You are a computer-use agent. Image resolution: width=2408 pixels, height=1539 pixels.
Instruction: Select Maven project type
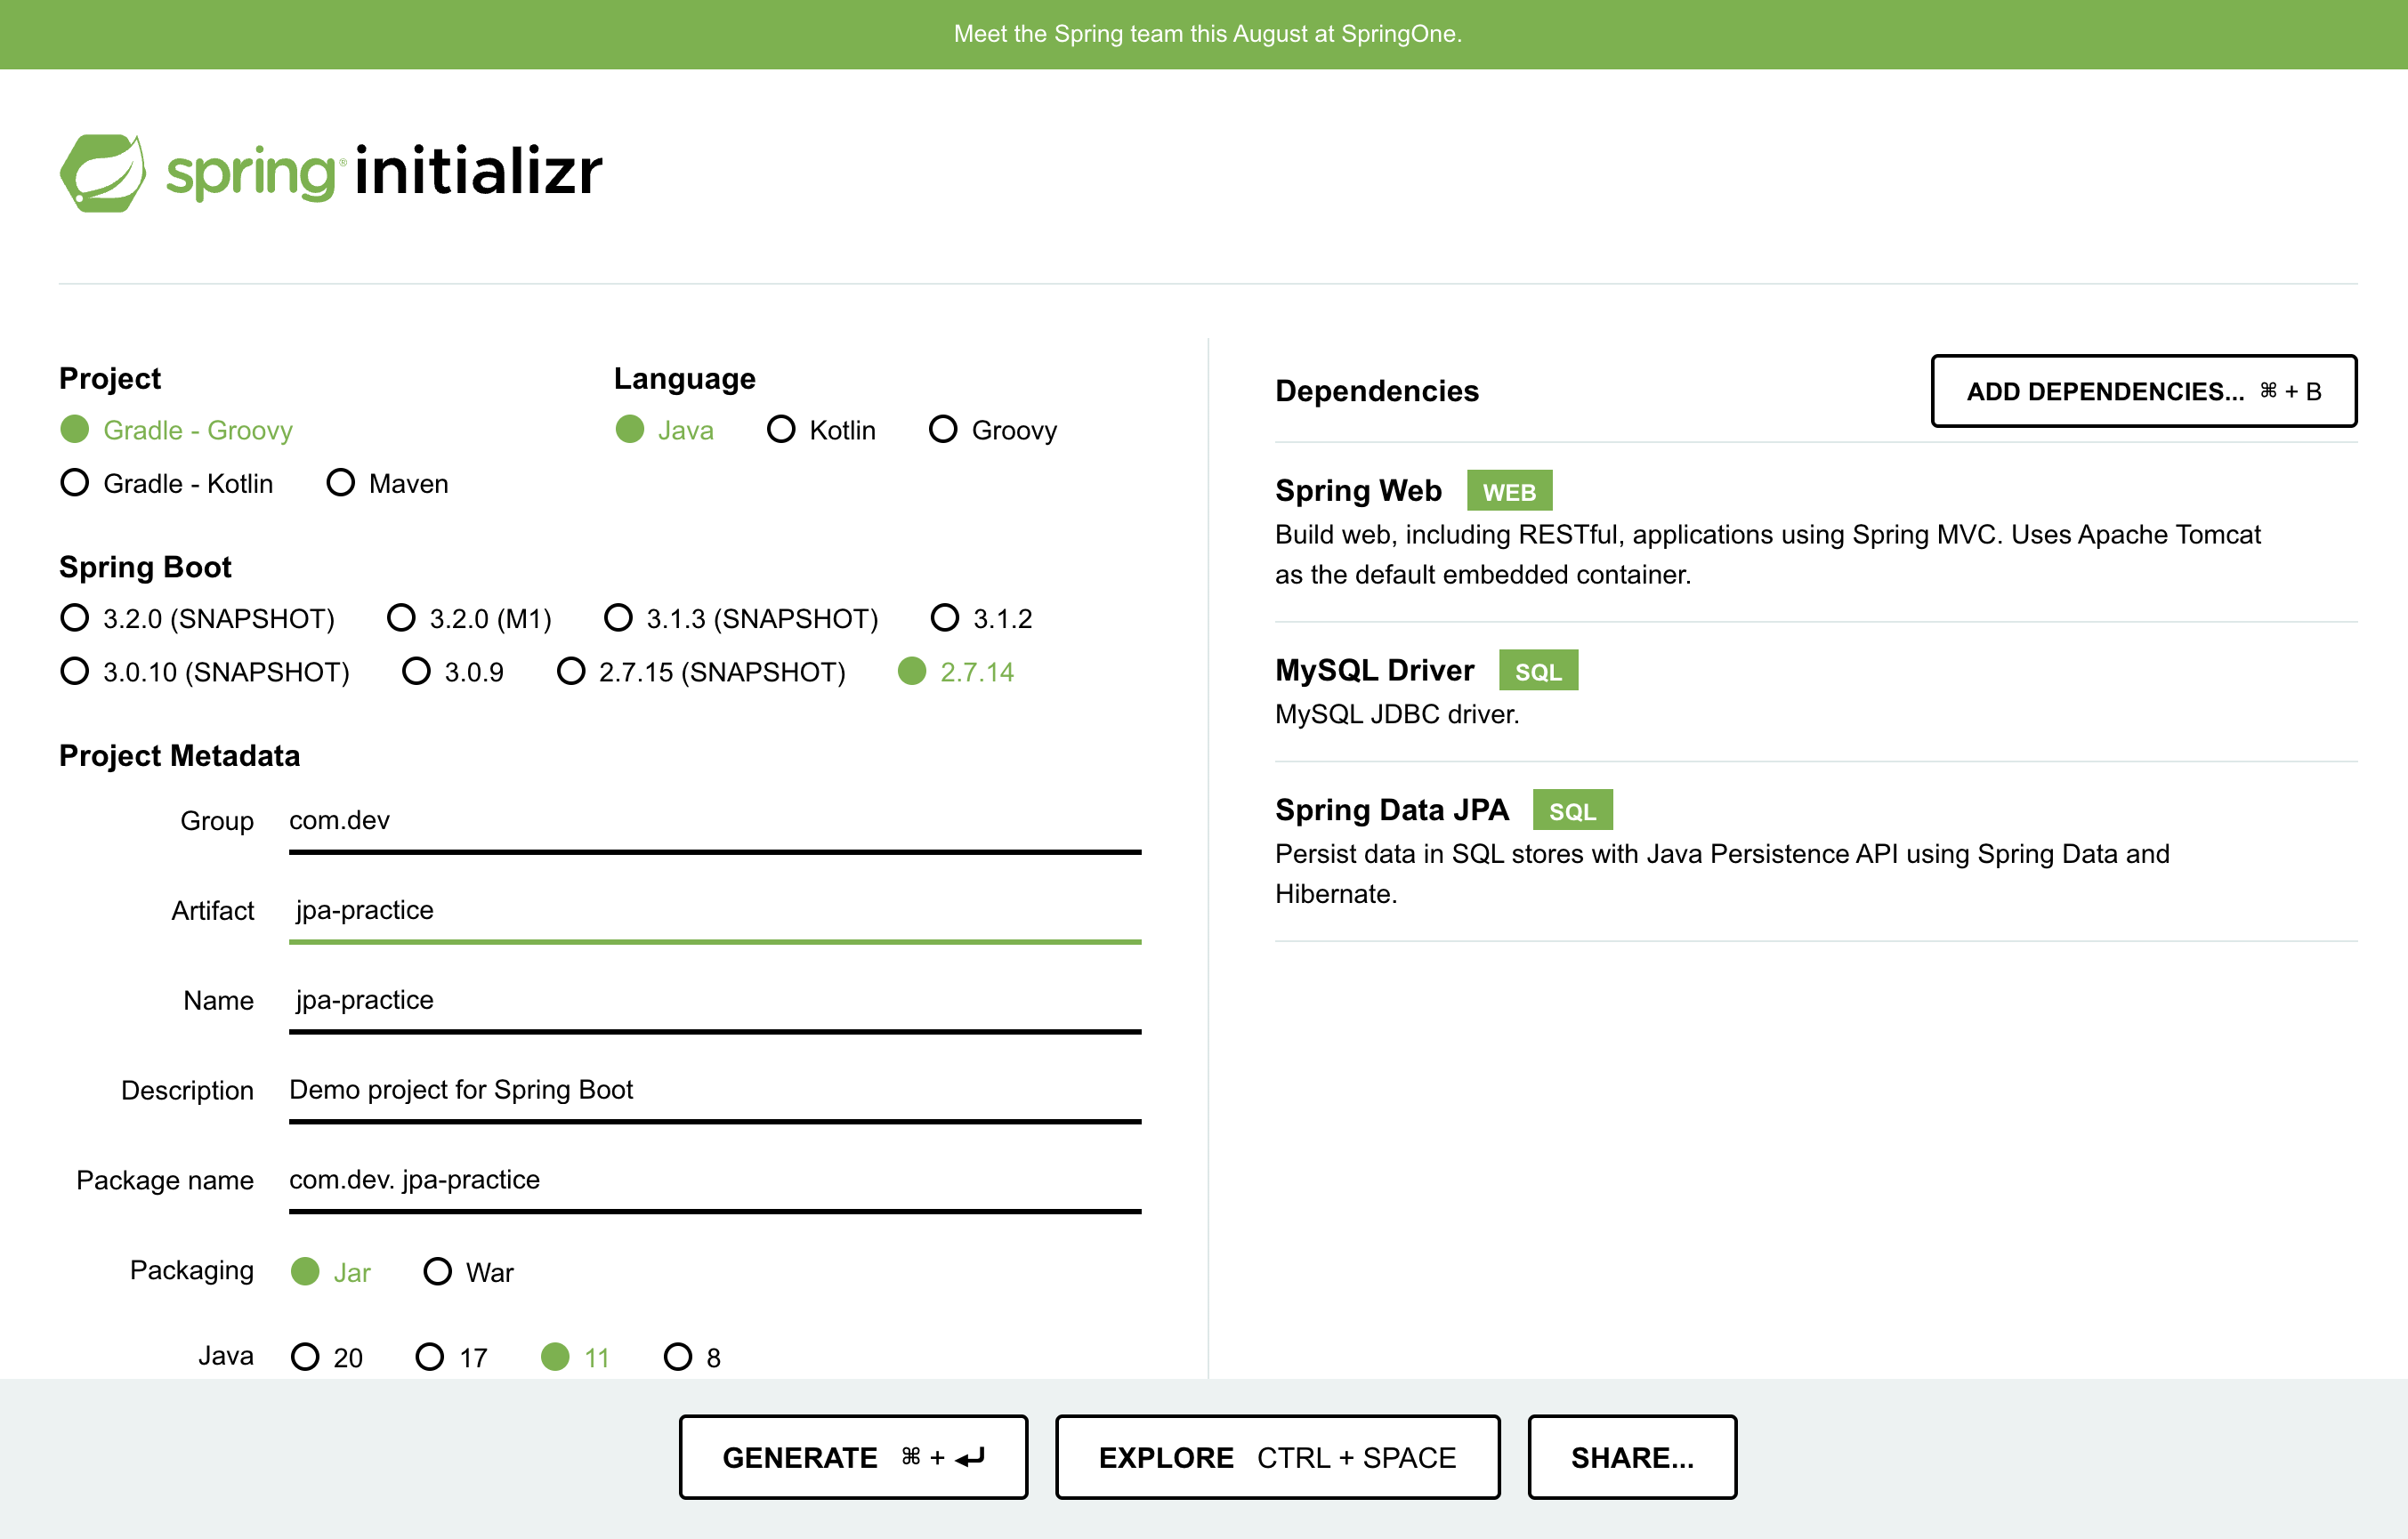pos(341,483)
